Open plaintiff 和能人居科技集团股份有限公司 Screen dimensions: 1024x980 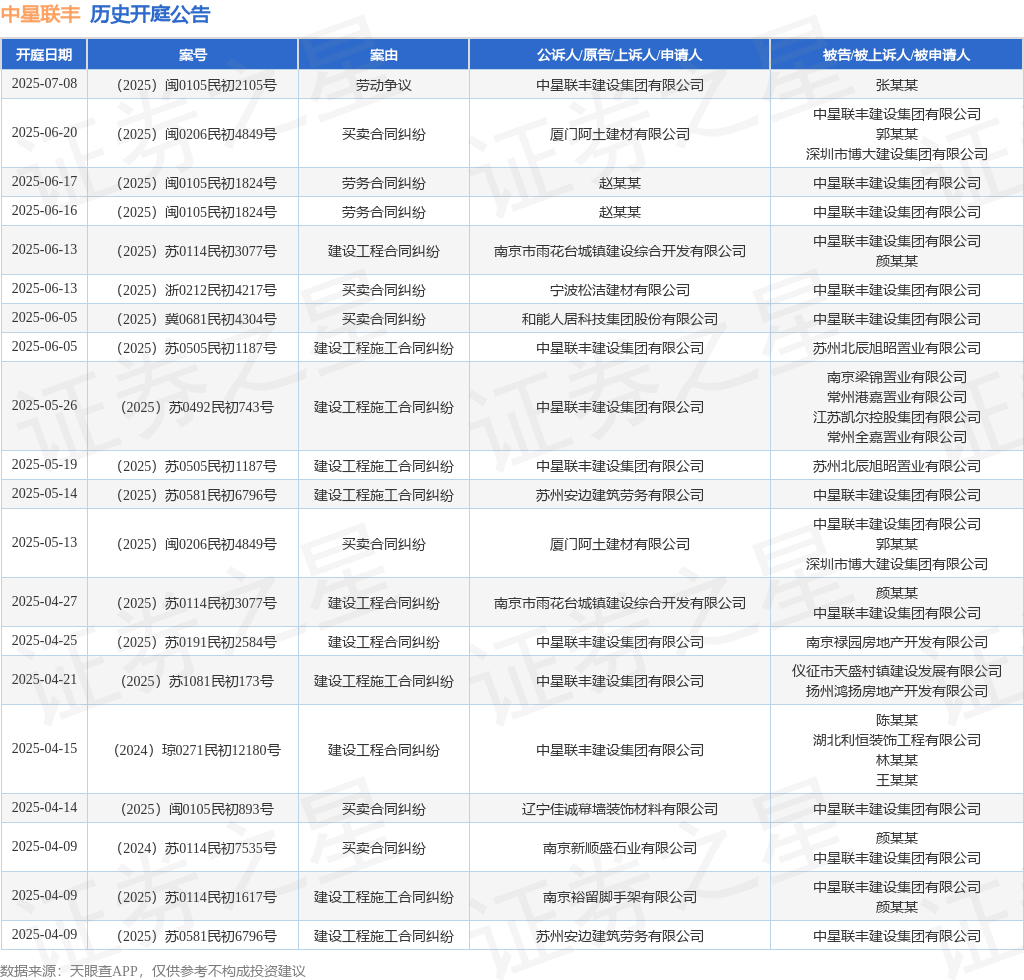619,319
